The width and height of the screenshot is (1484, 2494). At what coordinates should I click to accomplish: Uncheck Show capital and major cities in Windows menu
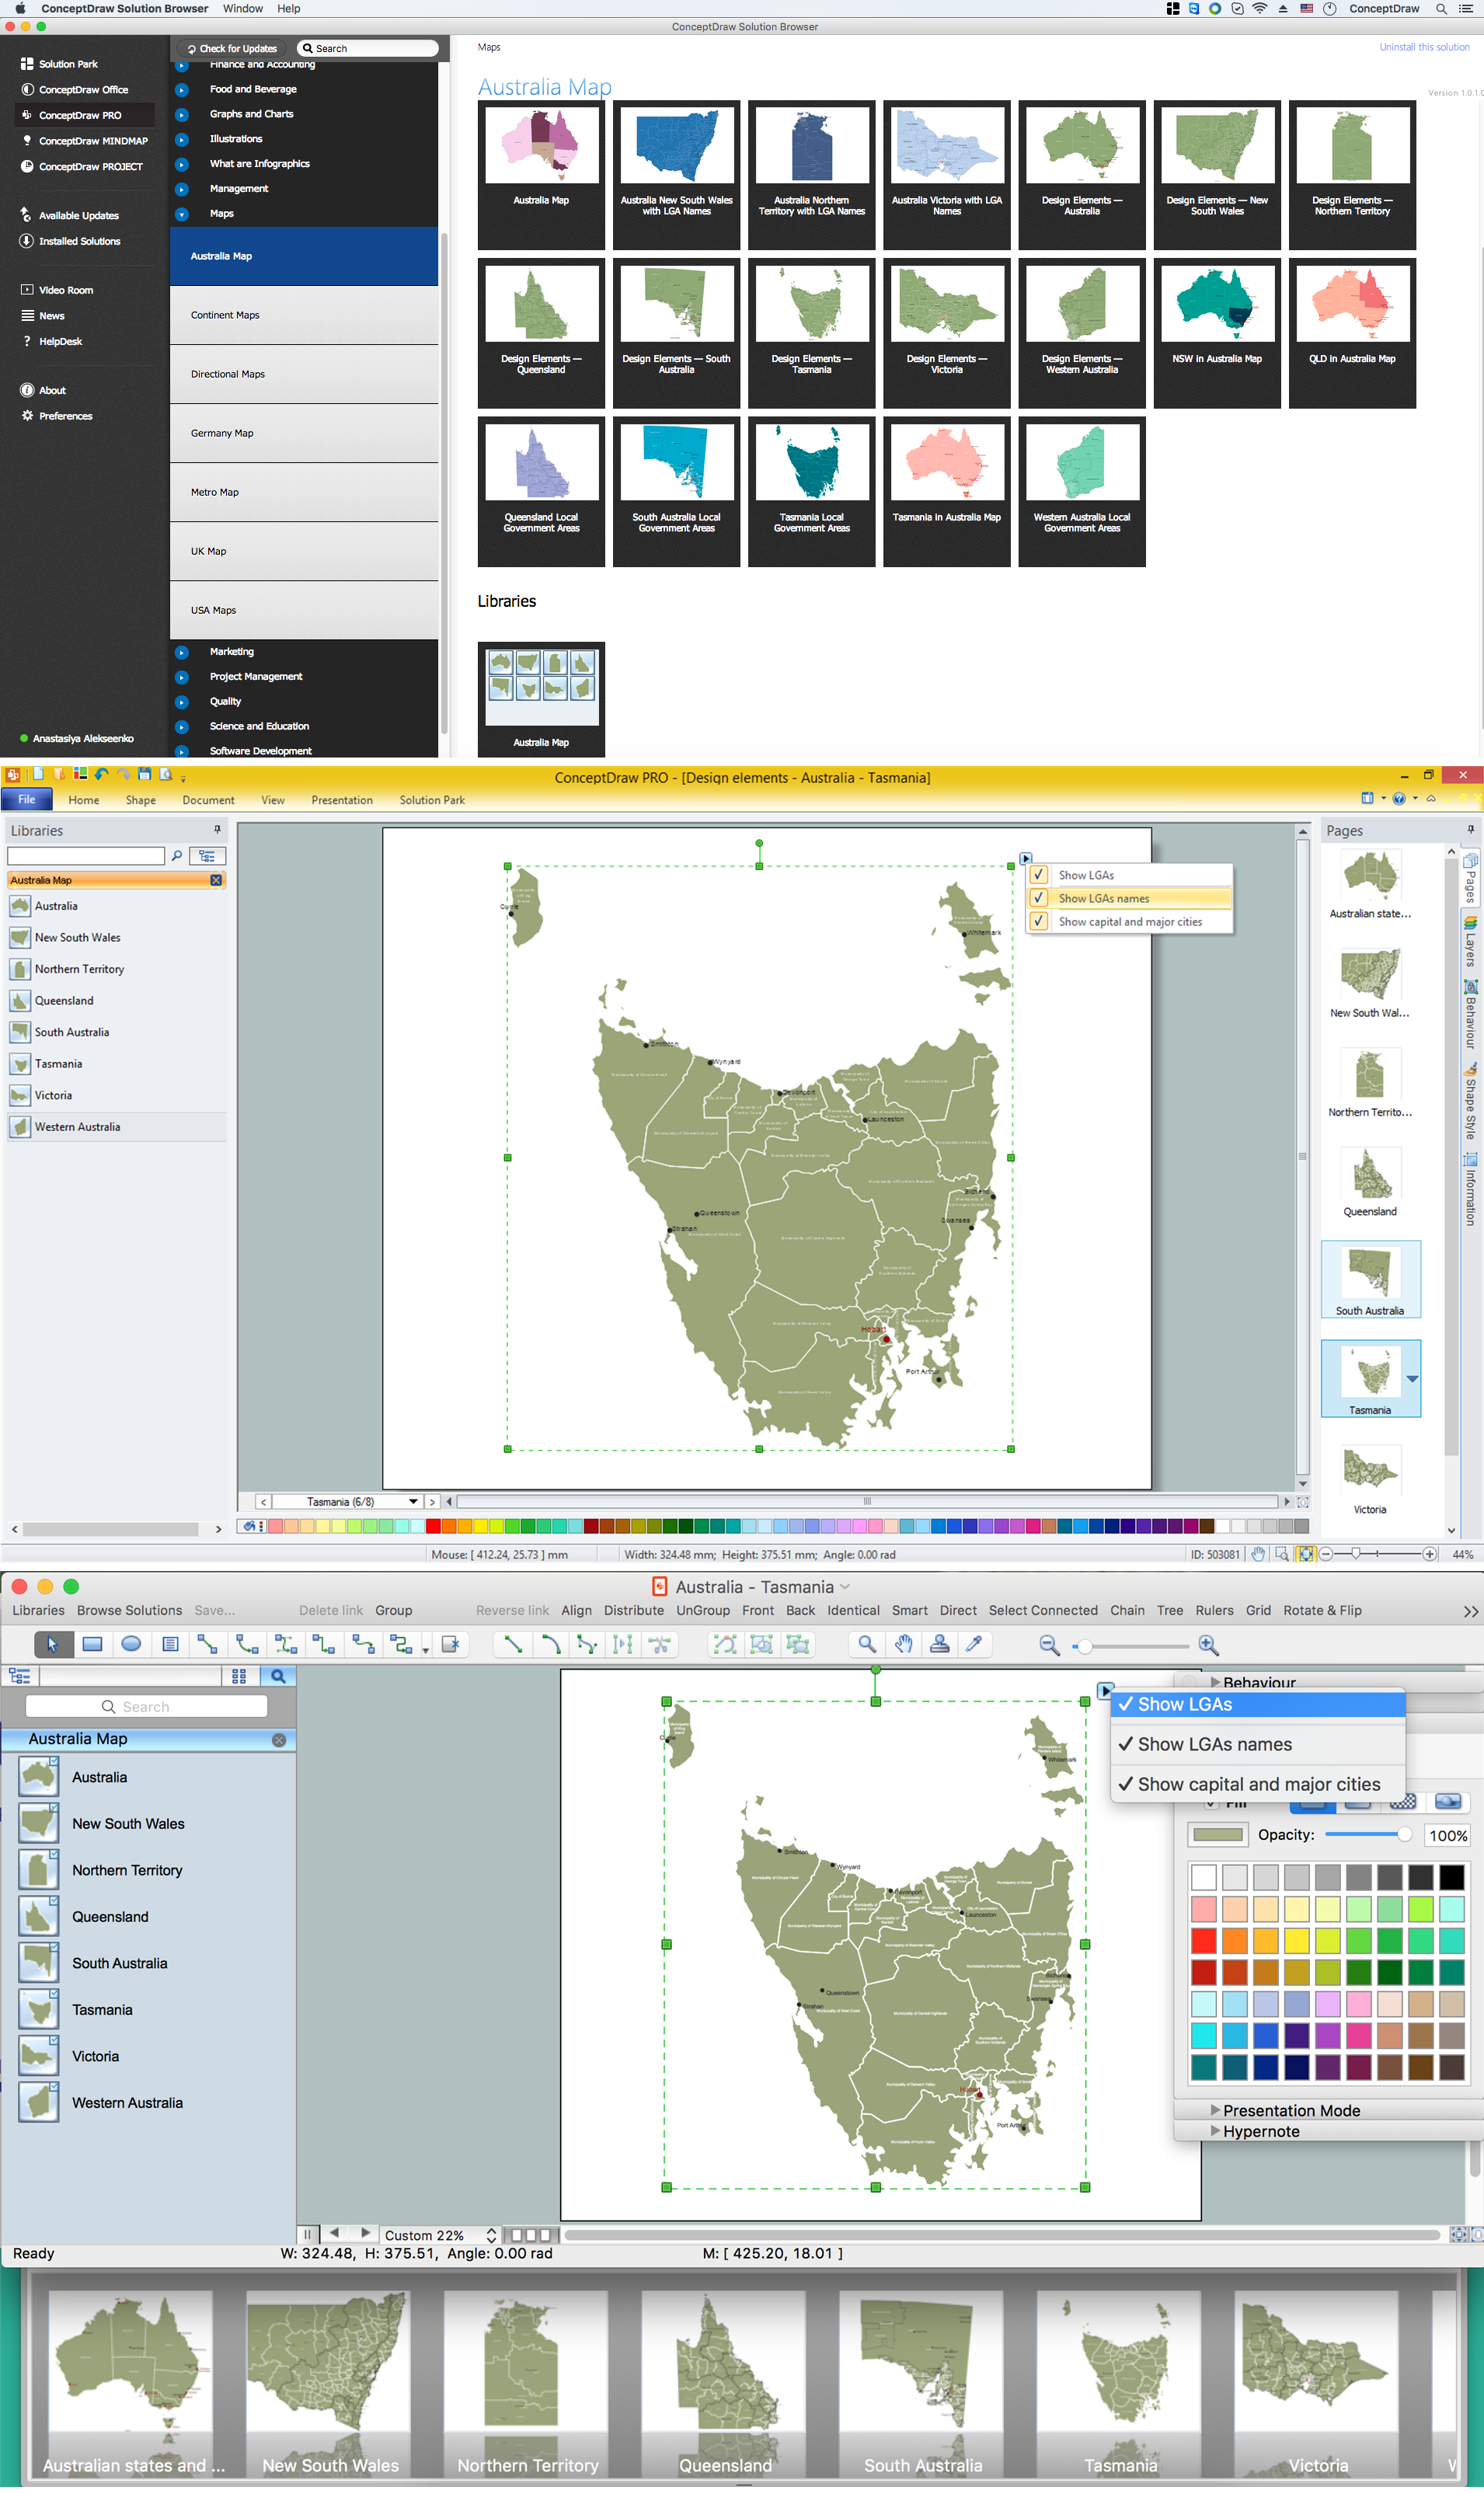(1130, 922)
